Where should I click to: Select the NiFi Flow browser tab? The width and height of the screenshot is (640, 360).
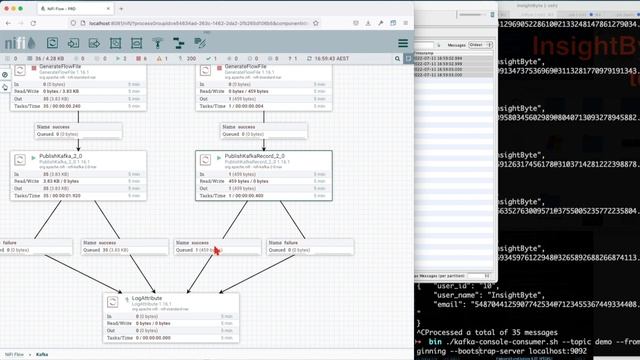(x=76, y=9)
